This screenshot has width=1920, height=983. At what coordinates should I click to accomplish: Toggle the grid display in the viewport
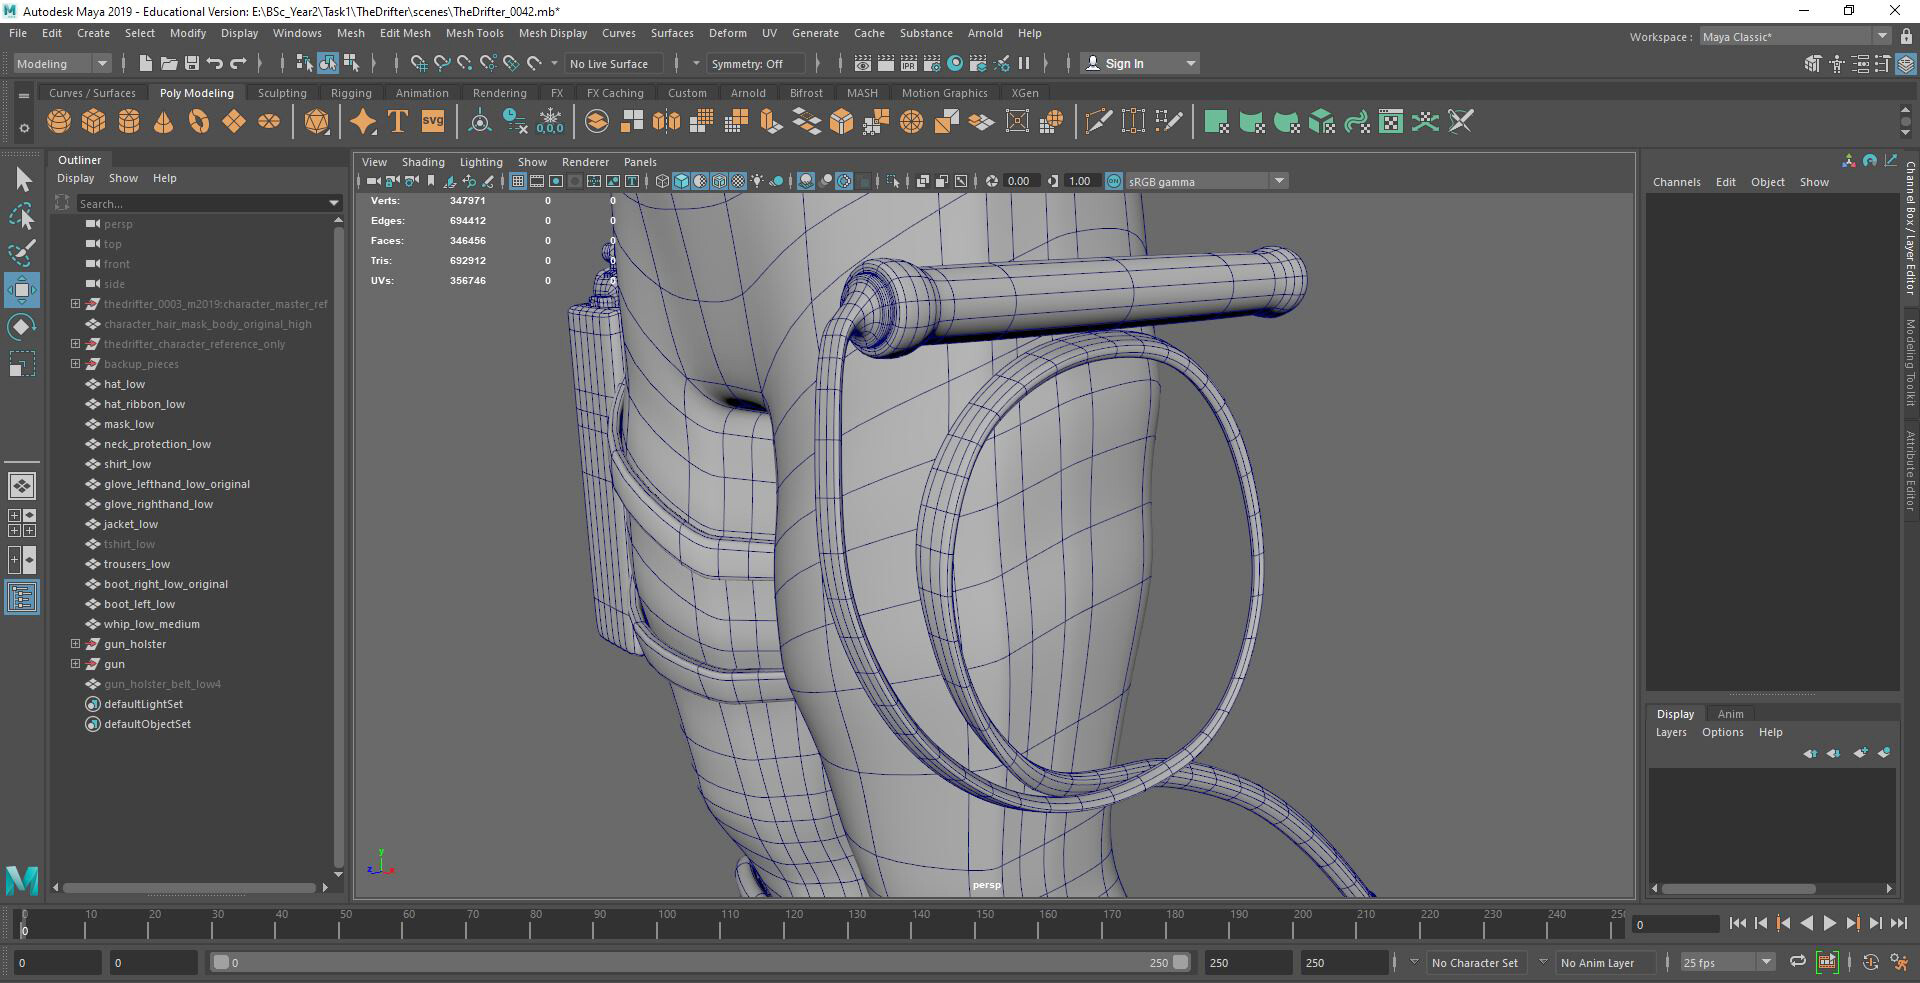pos(518,181)
